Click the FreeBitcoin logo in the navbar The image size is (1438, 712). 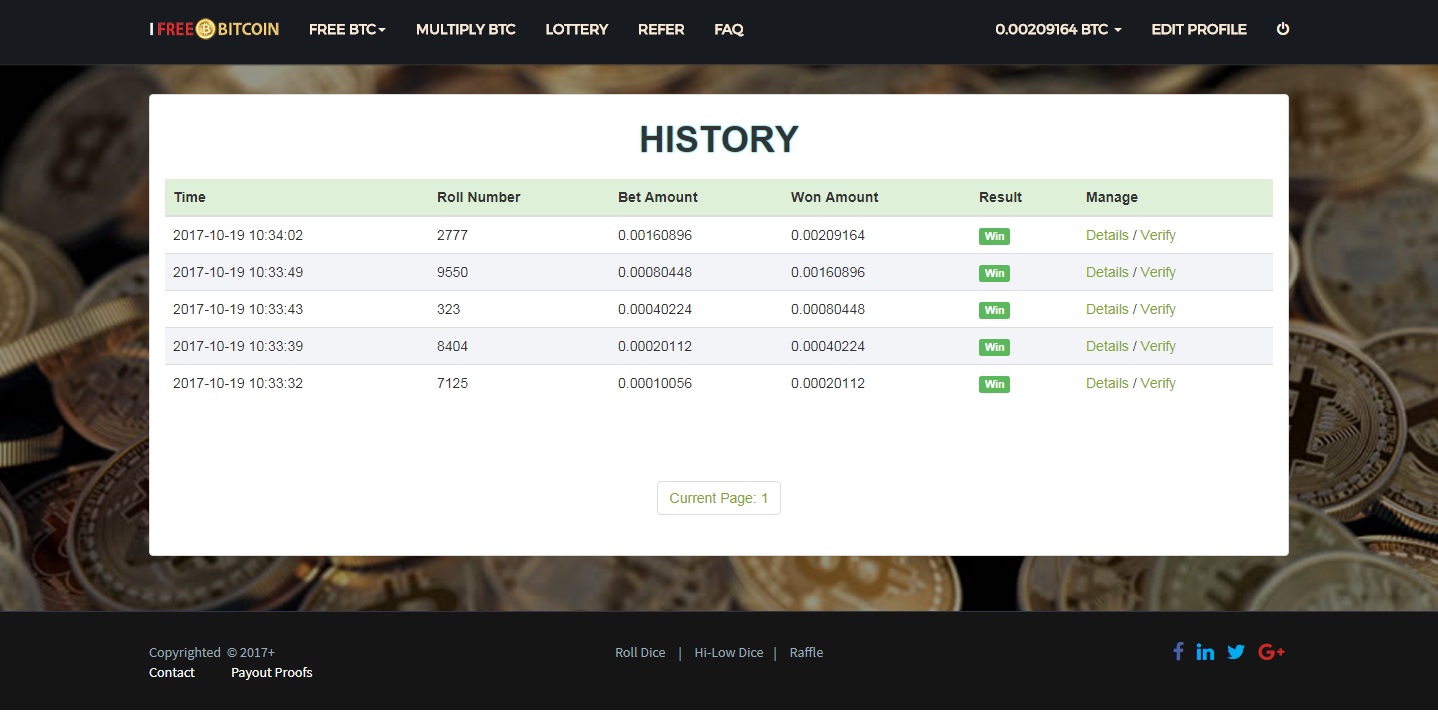pyautogui.click(x=214, y=29)
